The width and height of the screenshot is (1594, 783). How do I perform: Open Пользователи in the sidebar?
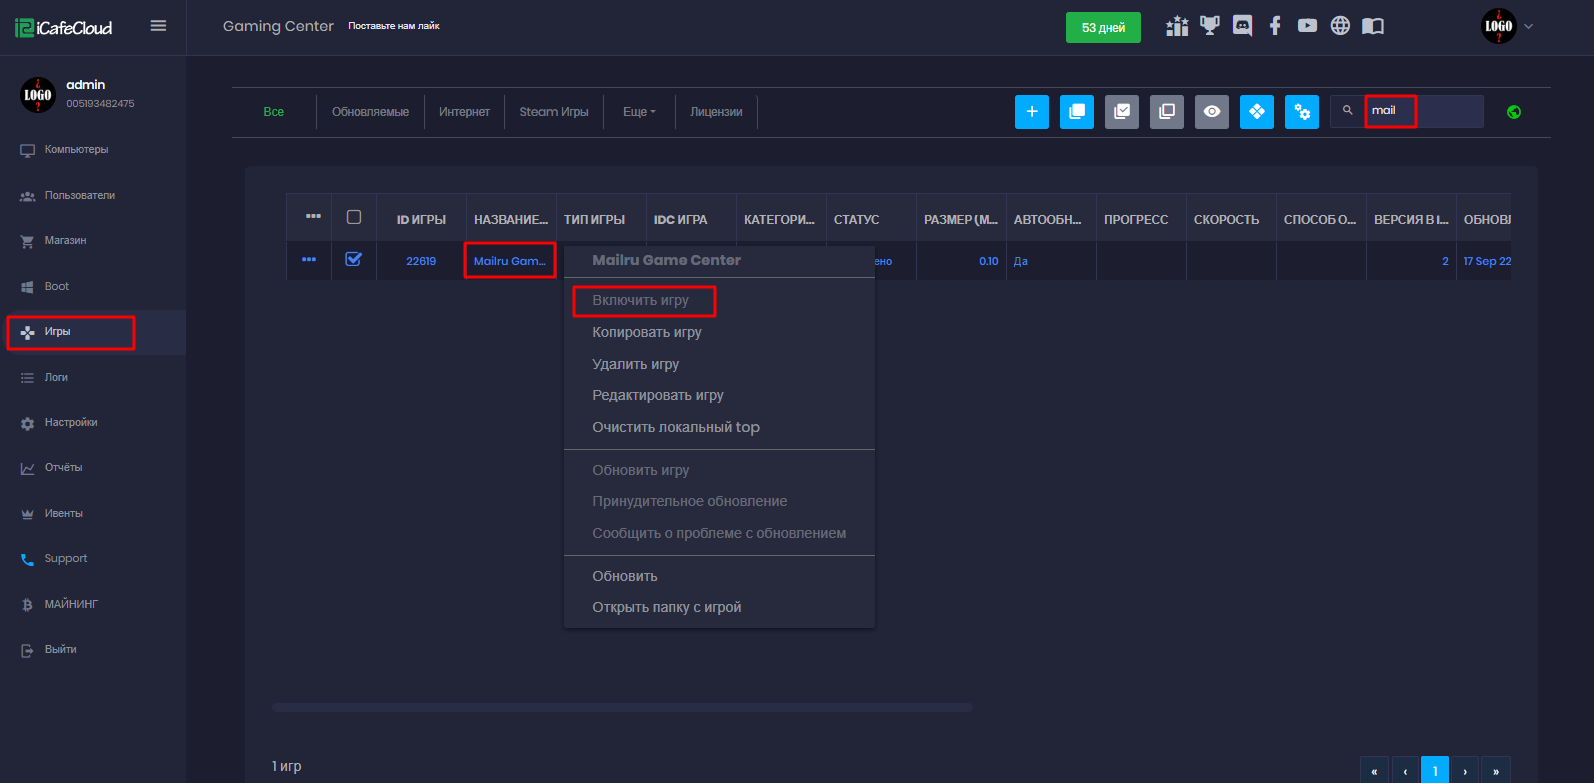(x=79, y=196)
